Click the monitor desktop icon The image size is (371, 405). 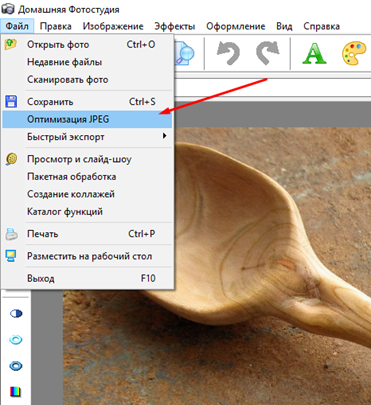click(x=11, y=256)
